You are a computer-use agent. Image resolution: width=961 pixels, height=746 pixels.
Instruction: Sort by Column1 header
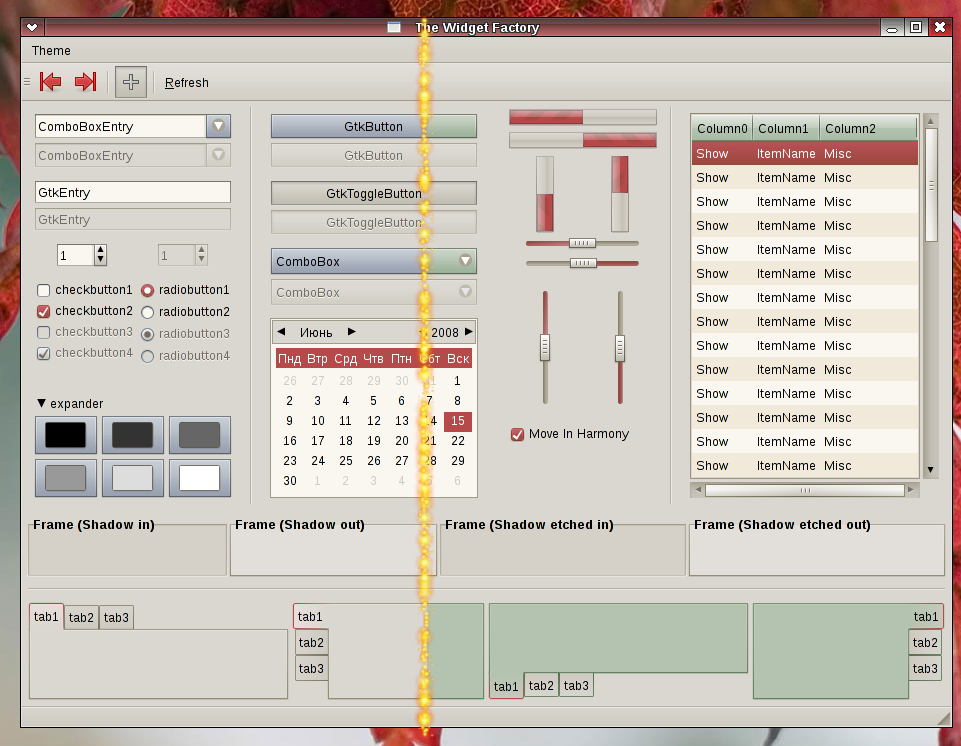(786, 128)
